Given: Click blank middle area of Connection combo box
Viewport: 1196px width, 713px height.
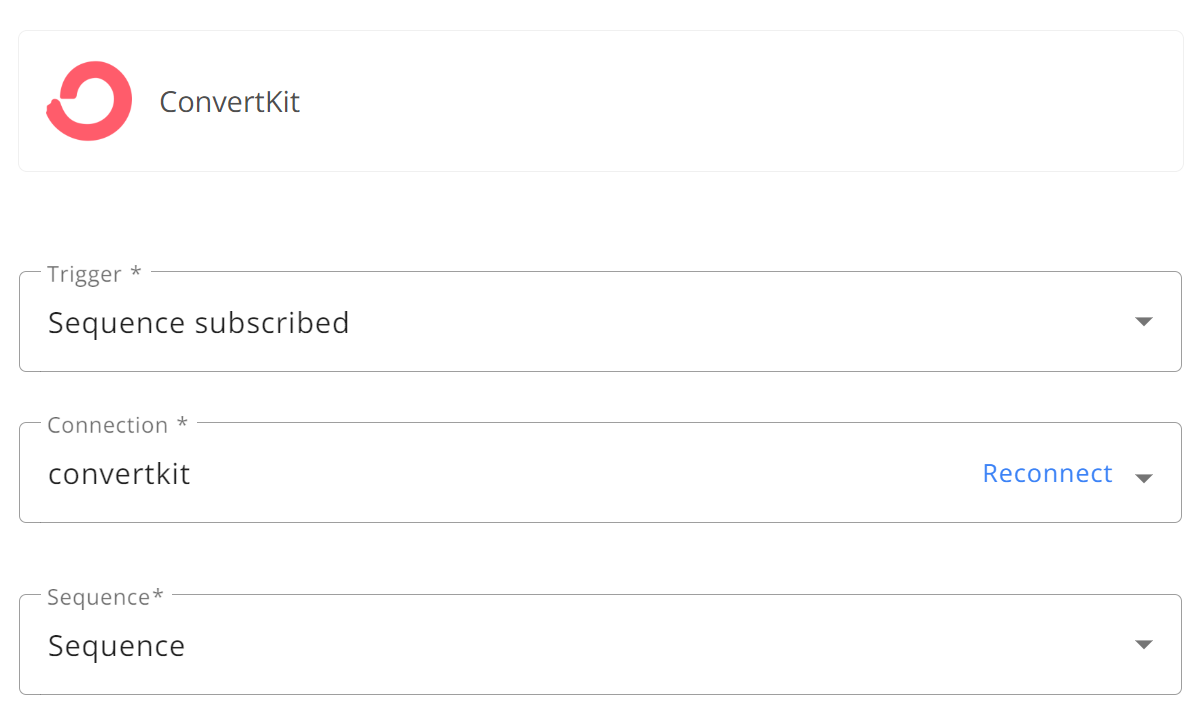Looking at the screenshot, I should [580, 473].
